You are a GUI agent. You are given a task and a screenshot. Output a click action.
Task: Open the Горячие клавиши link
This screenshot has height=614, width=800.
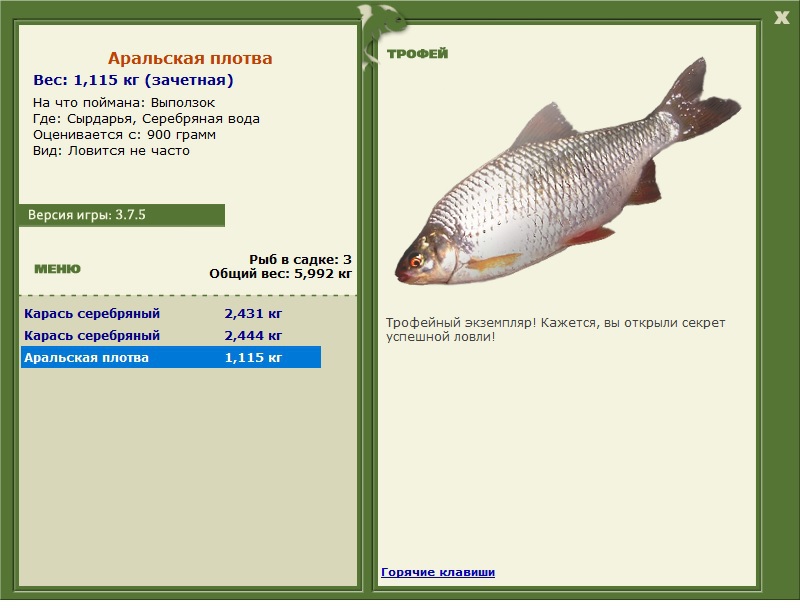click(437, 572)
